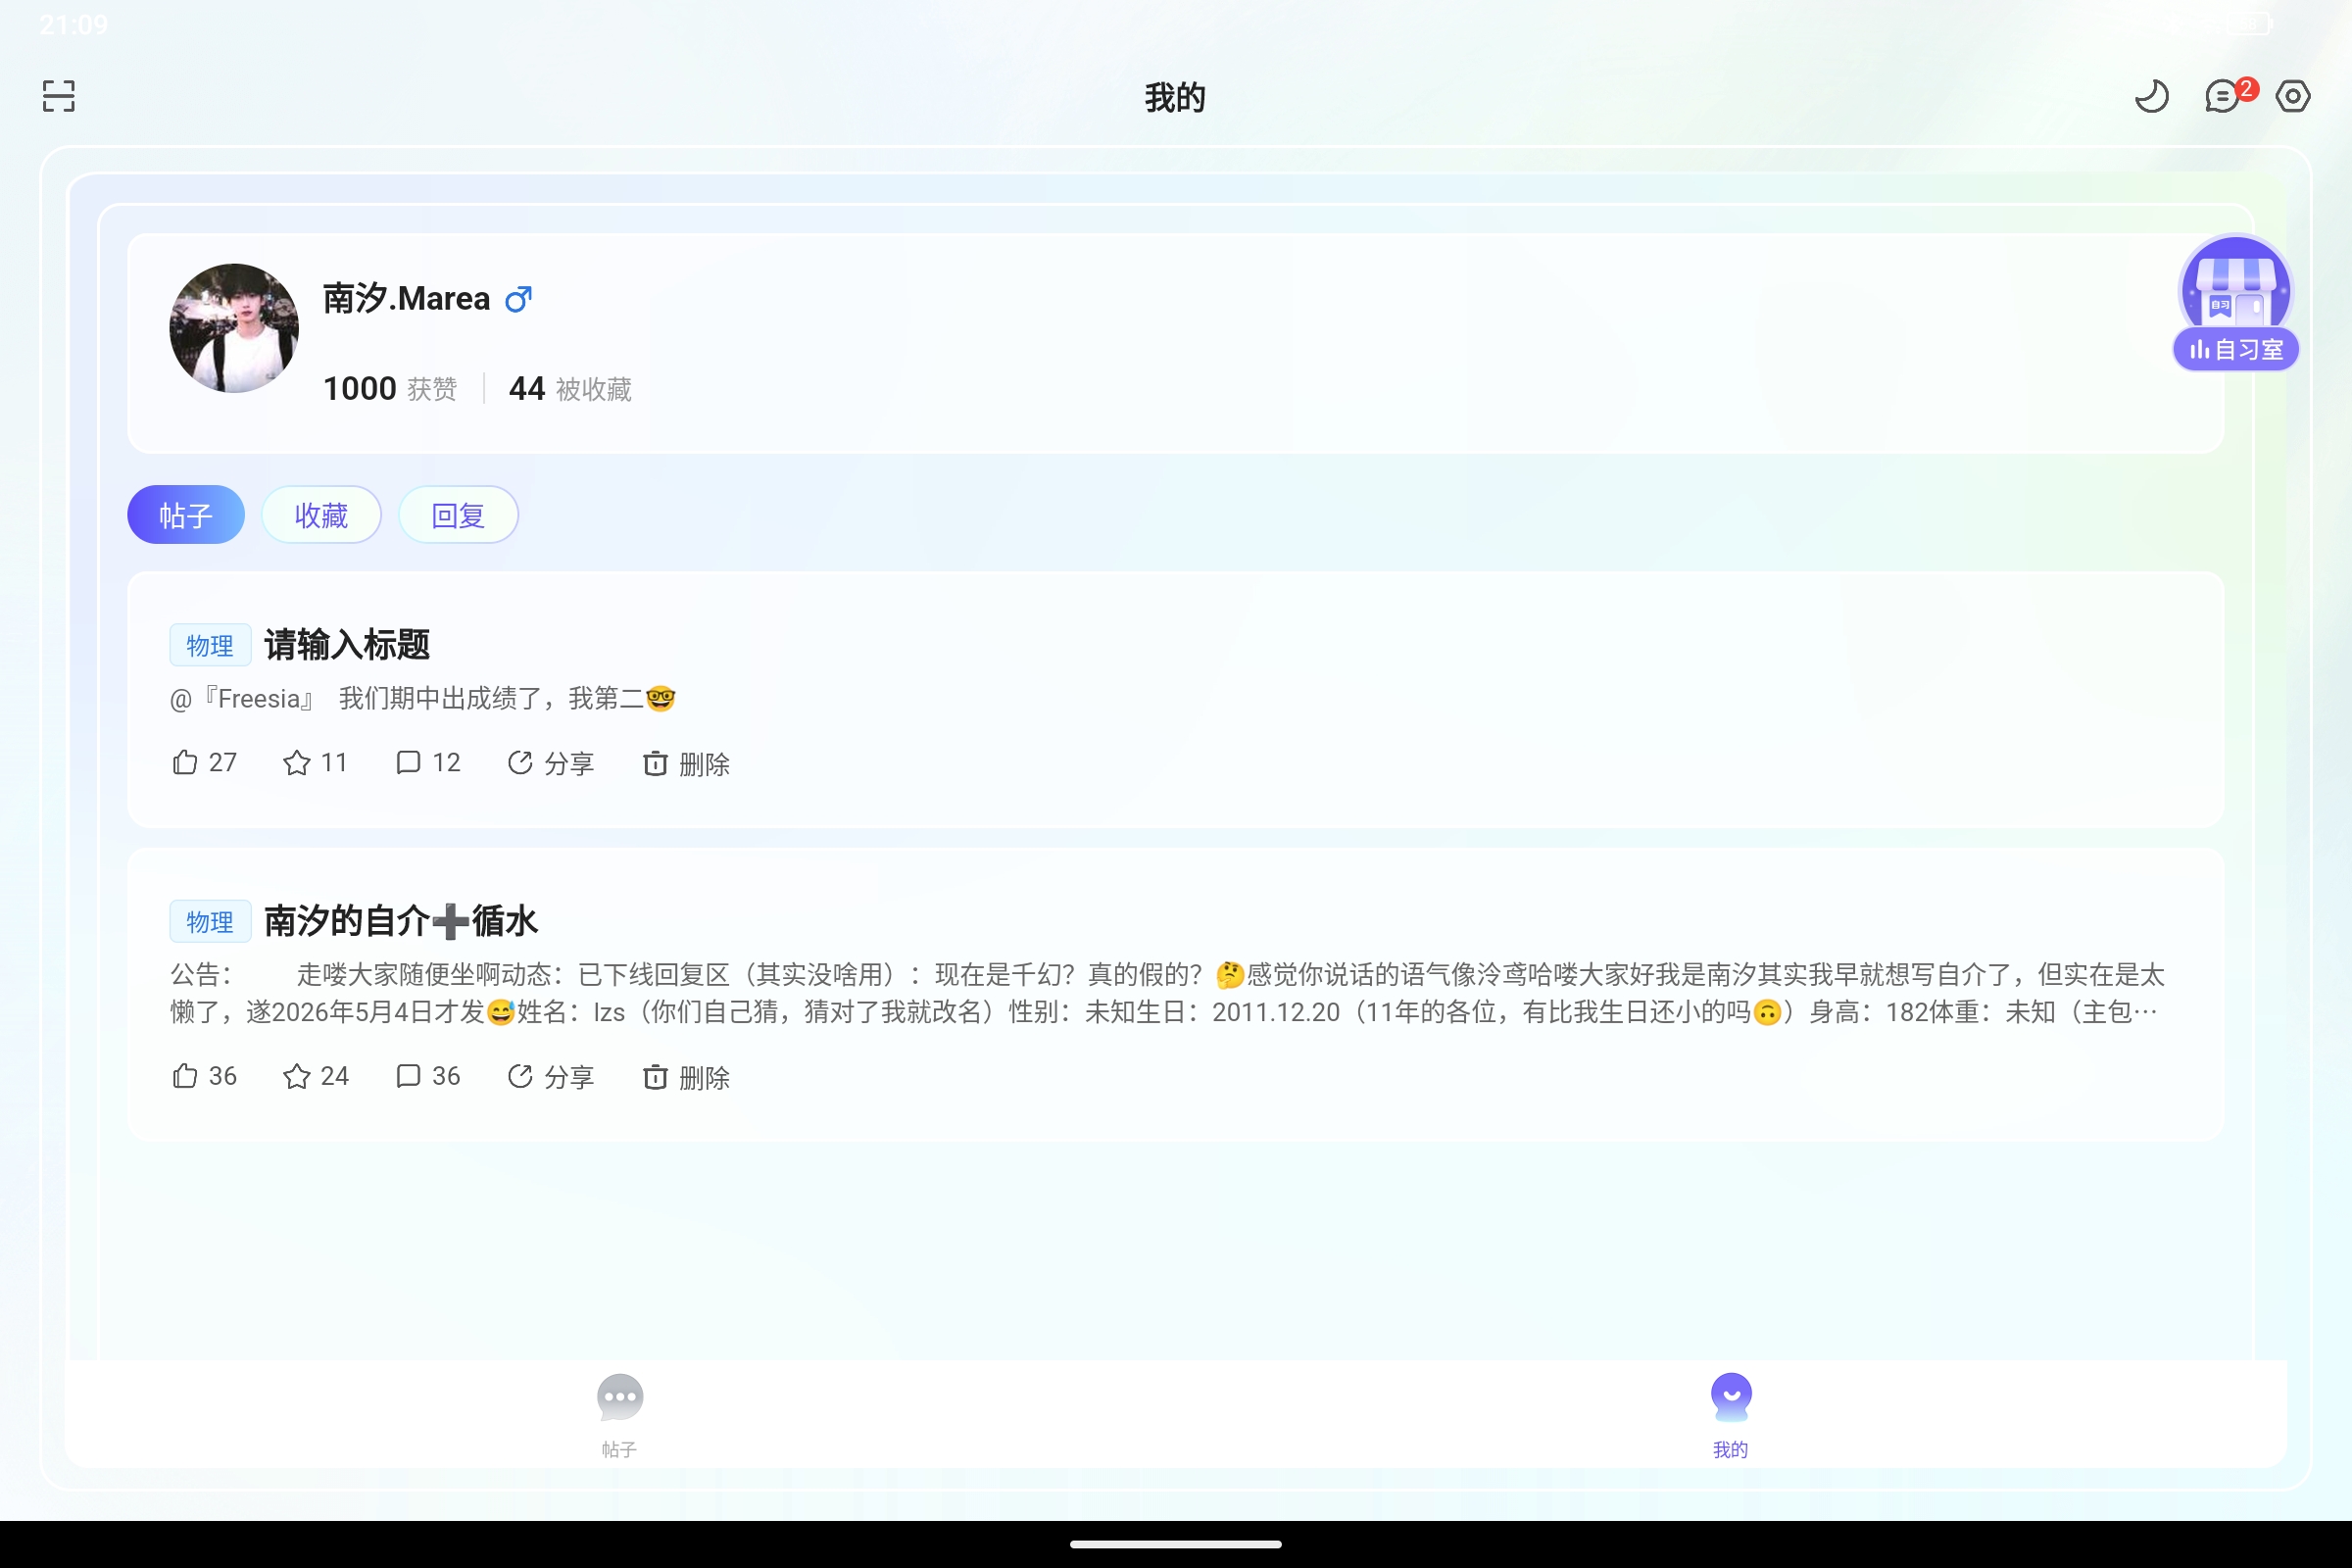Click 物理 tag on 南汐的自介 post
The width and height of the screenshot is (2352, 1568).
coord(210,921)
